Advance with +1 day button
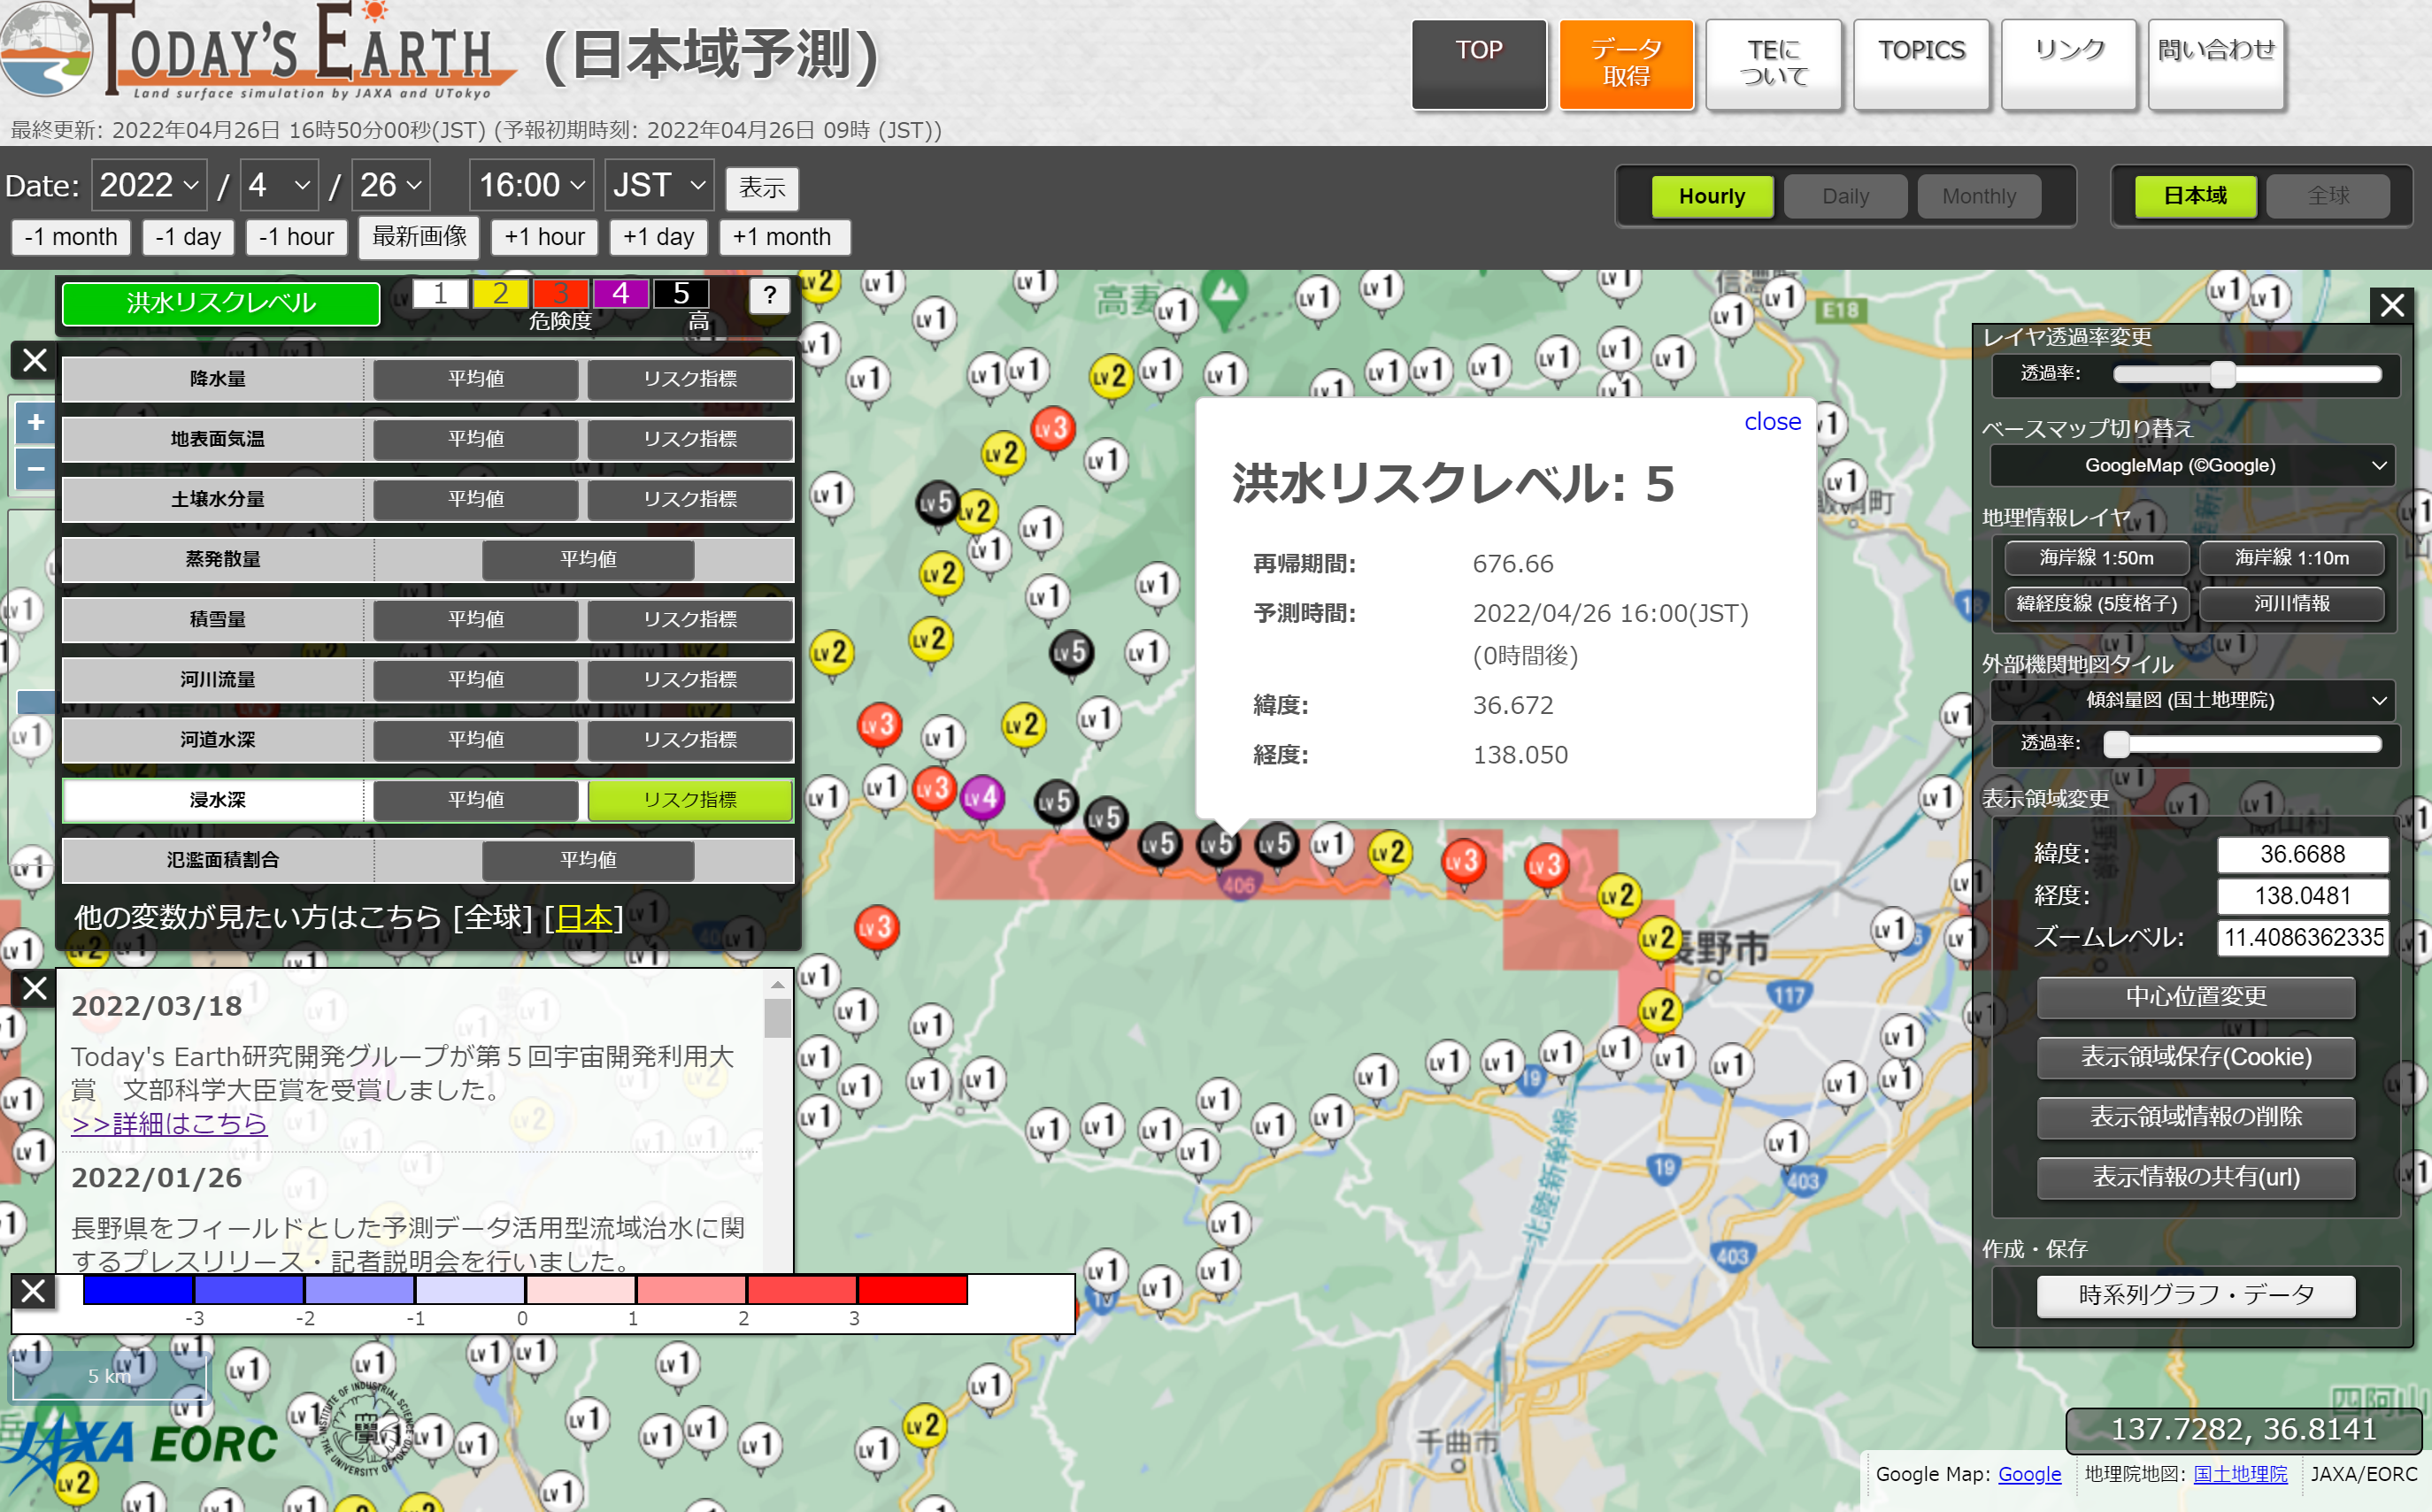 [x=658, y=237]
